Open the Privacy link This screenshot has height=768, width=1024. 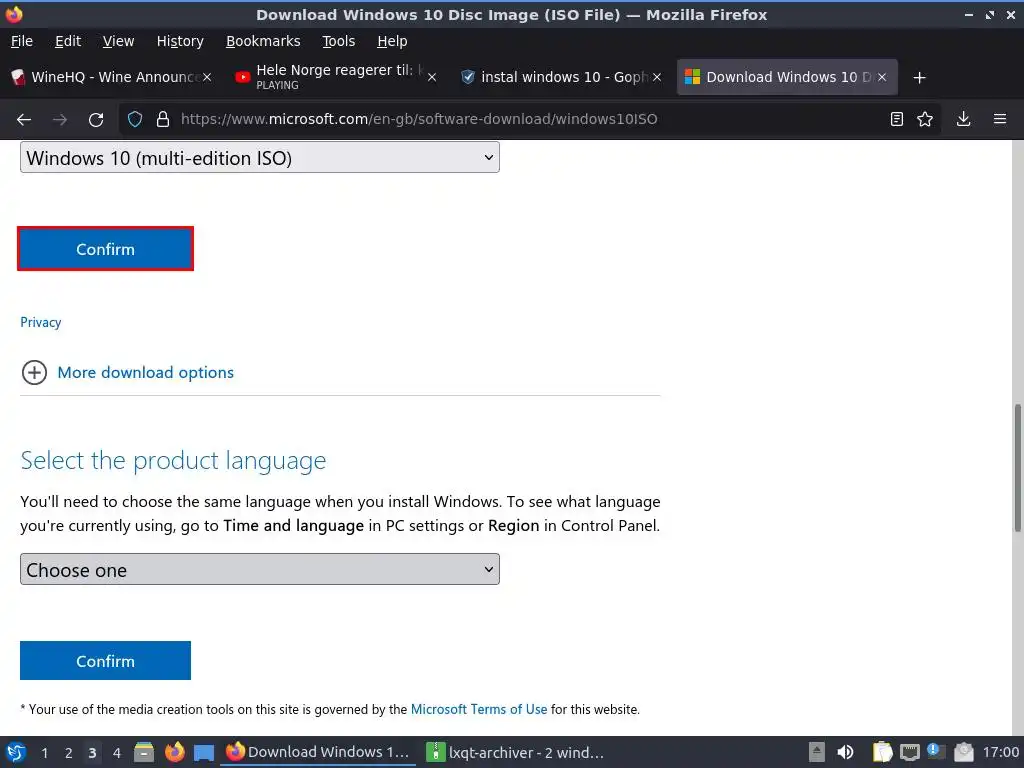[x=40, y=322]
